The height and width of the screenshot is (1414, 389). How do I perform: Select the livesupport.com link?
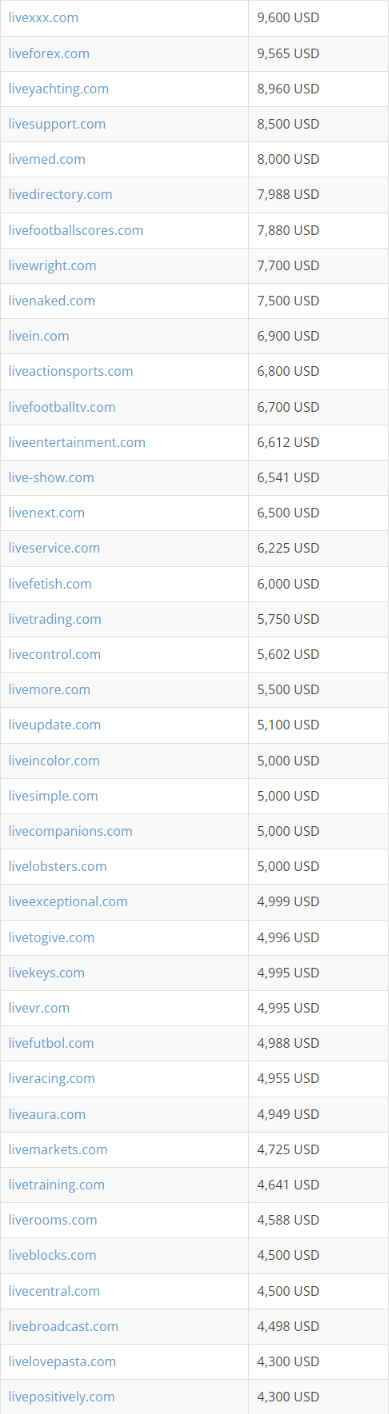57,124
